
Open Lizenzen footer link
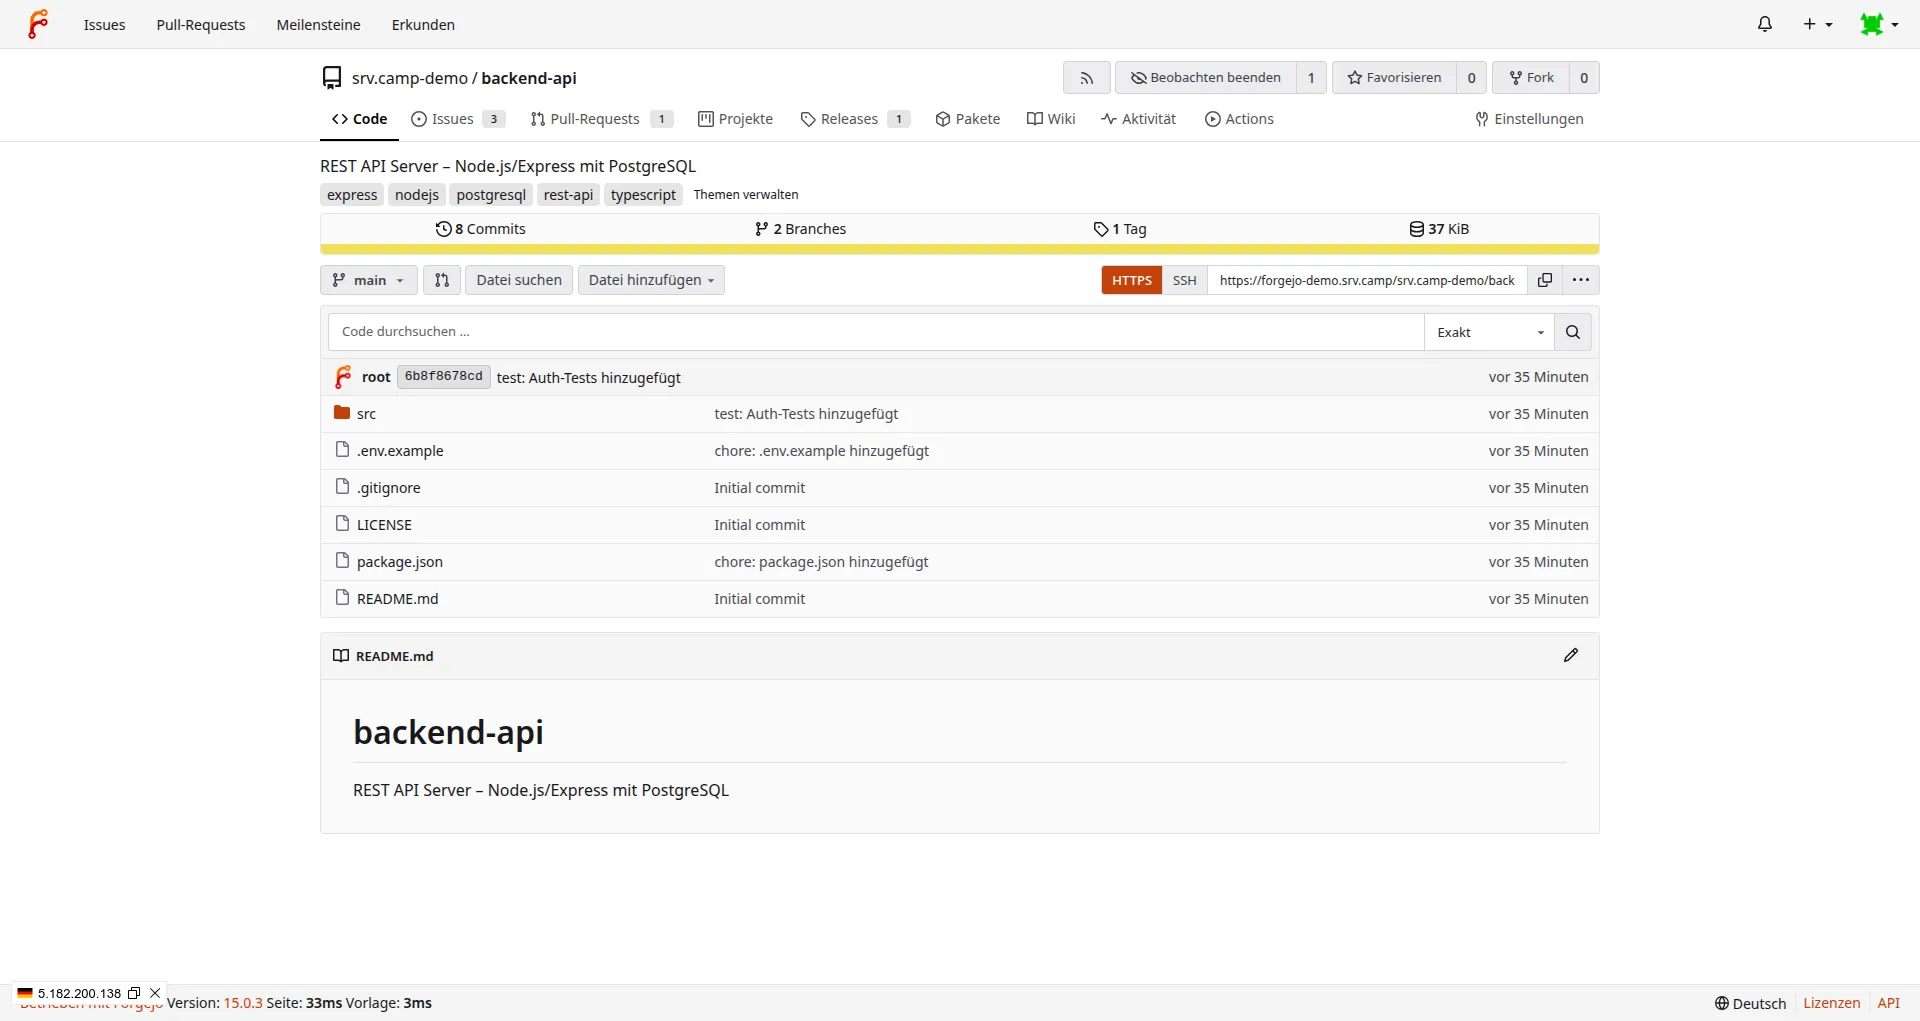point(1832,1003)
